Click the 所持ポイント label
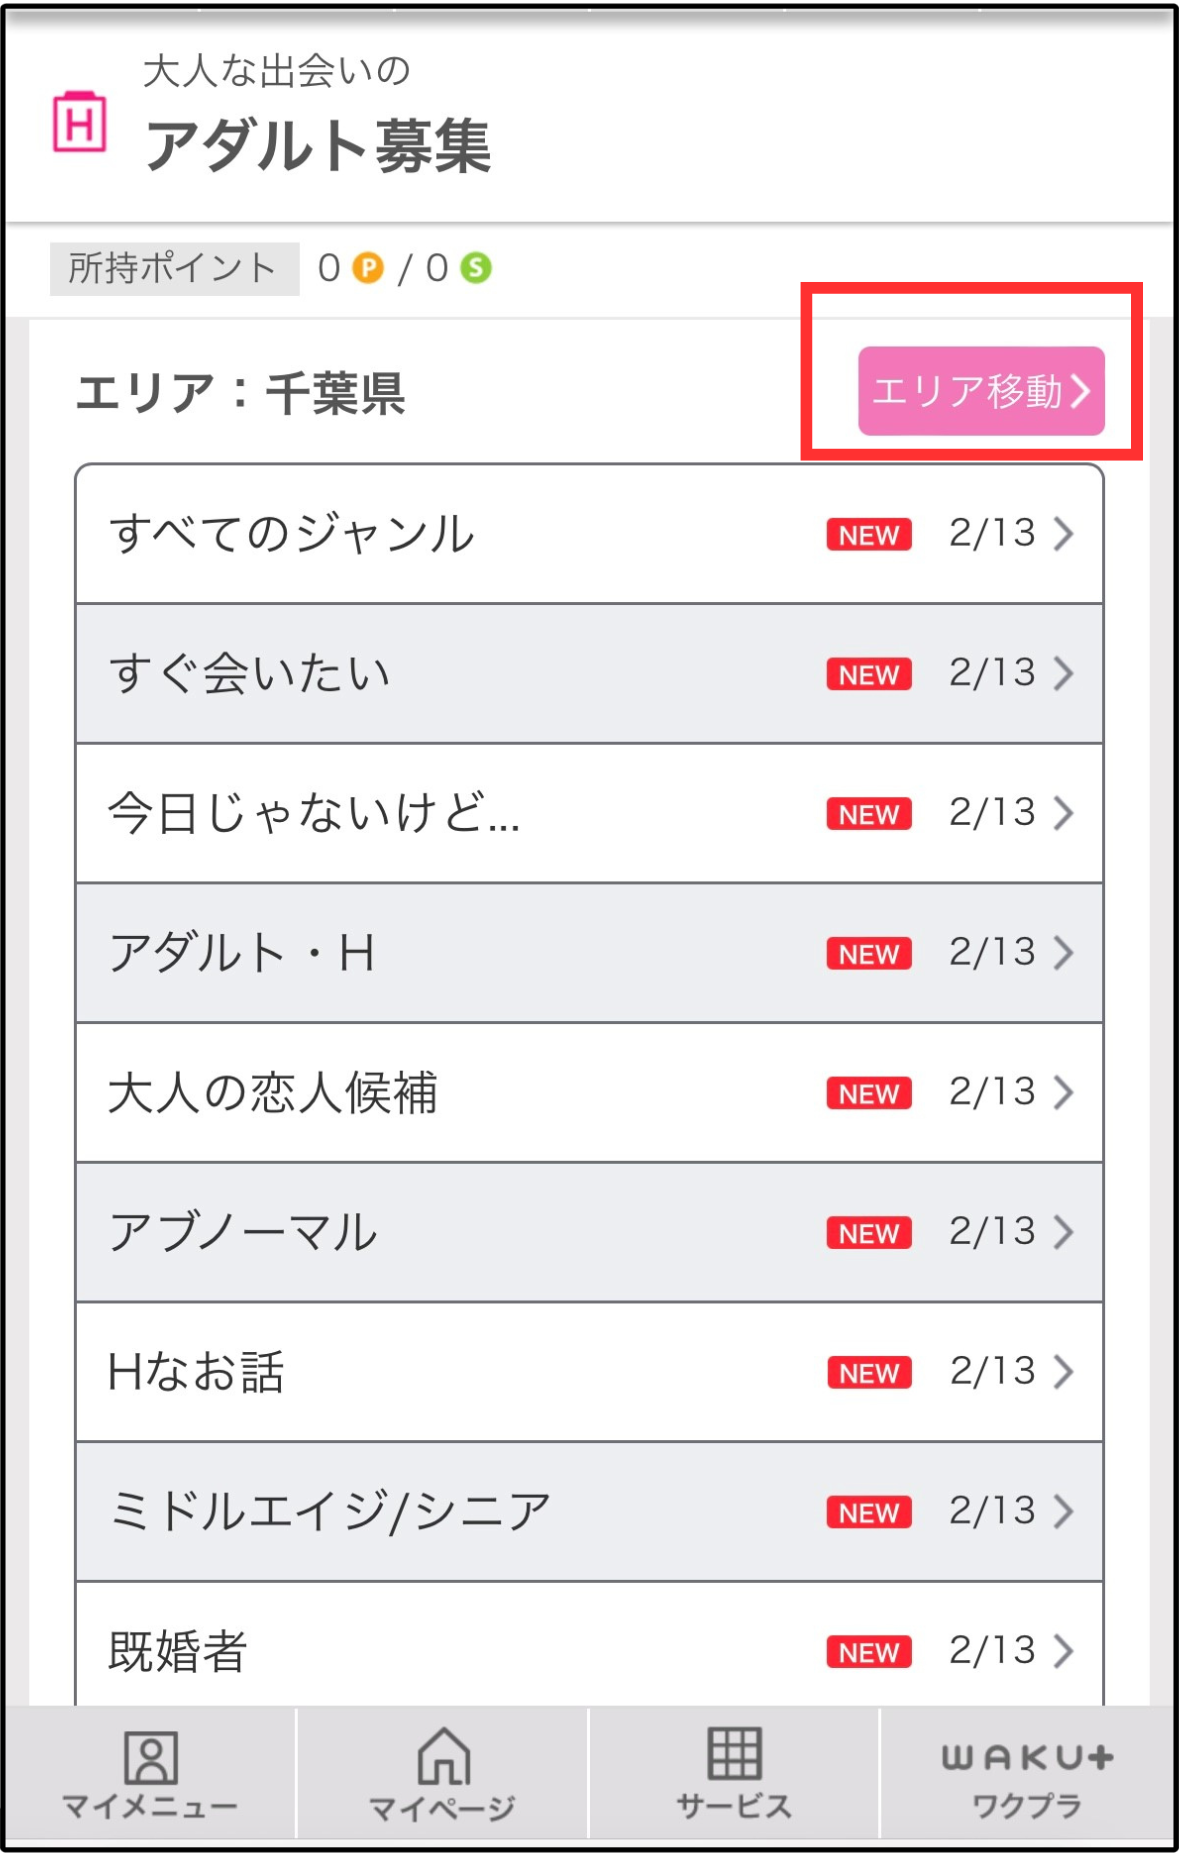The height and width of the screenshot is (1856, 1179). (x=174, y=268)
